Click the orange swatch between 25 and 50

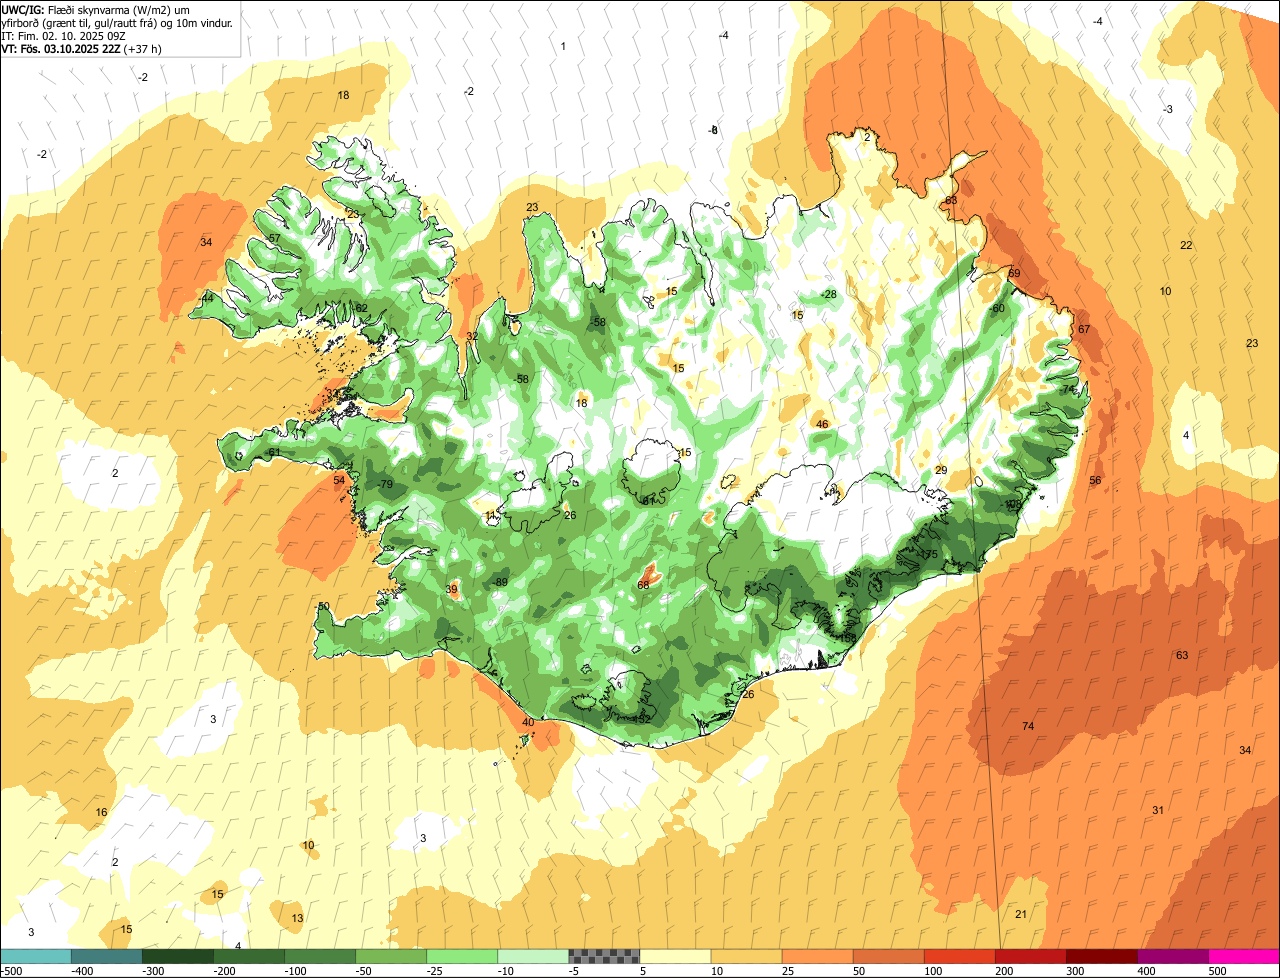click(x=817, y=955)
